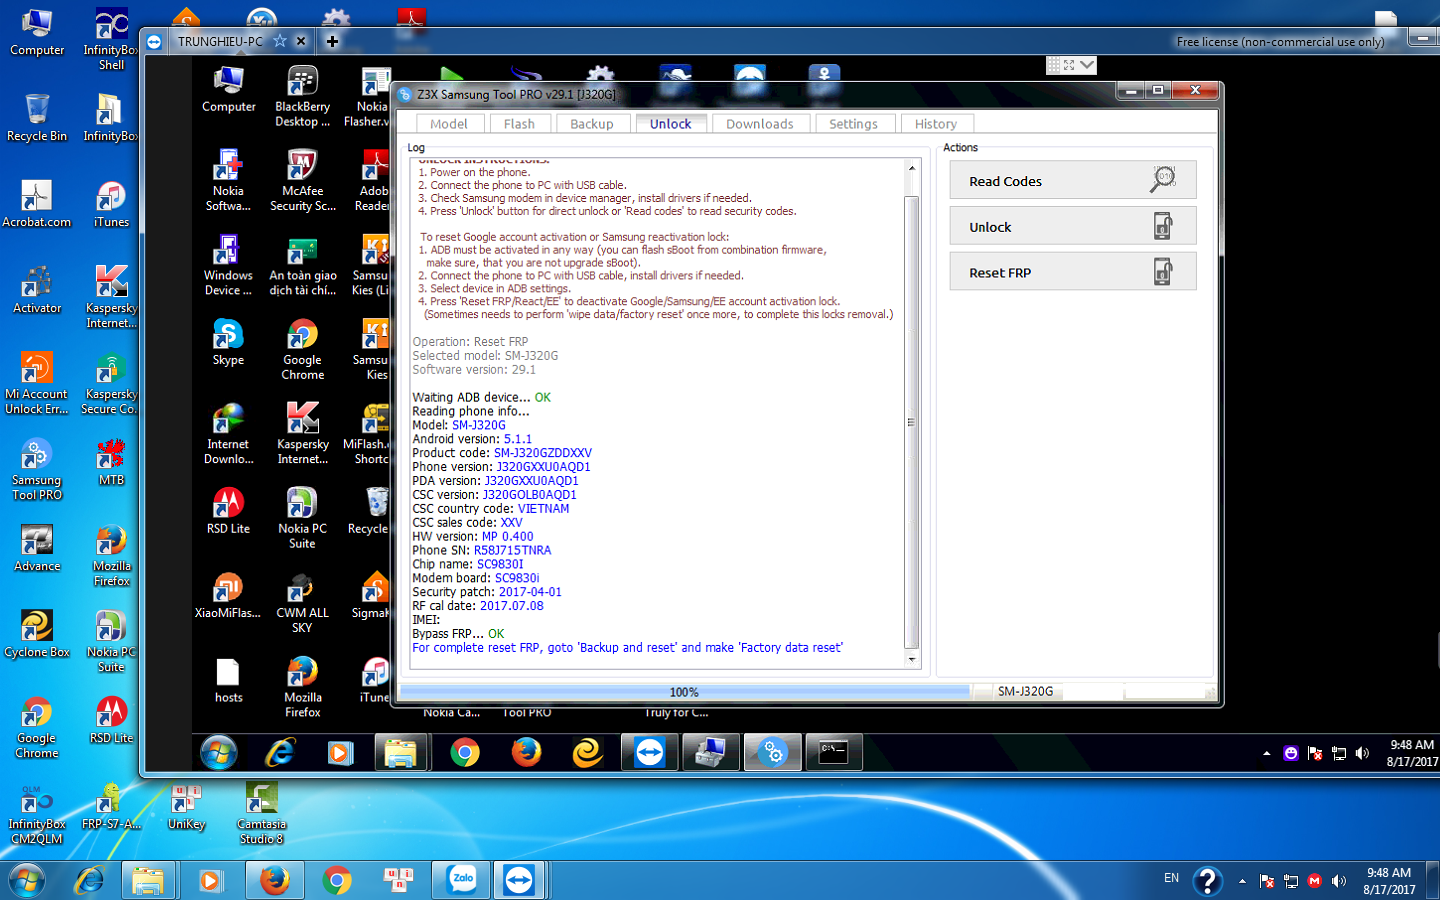The height and width of the screenshot is (900, 1440).
Task: Open Zalo from local taskbar
Action: pos(462,880)
